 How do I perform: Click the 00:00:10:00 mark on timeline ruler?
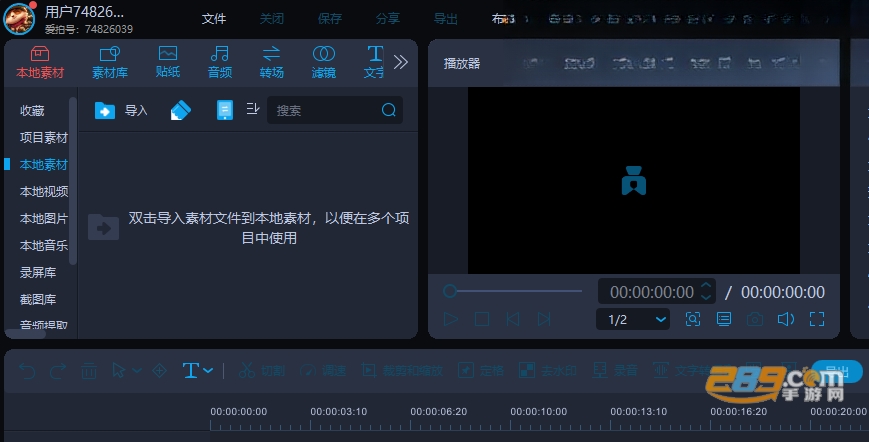coord(538,412)
